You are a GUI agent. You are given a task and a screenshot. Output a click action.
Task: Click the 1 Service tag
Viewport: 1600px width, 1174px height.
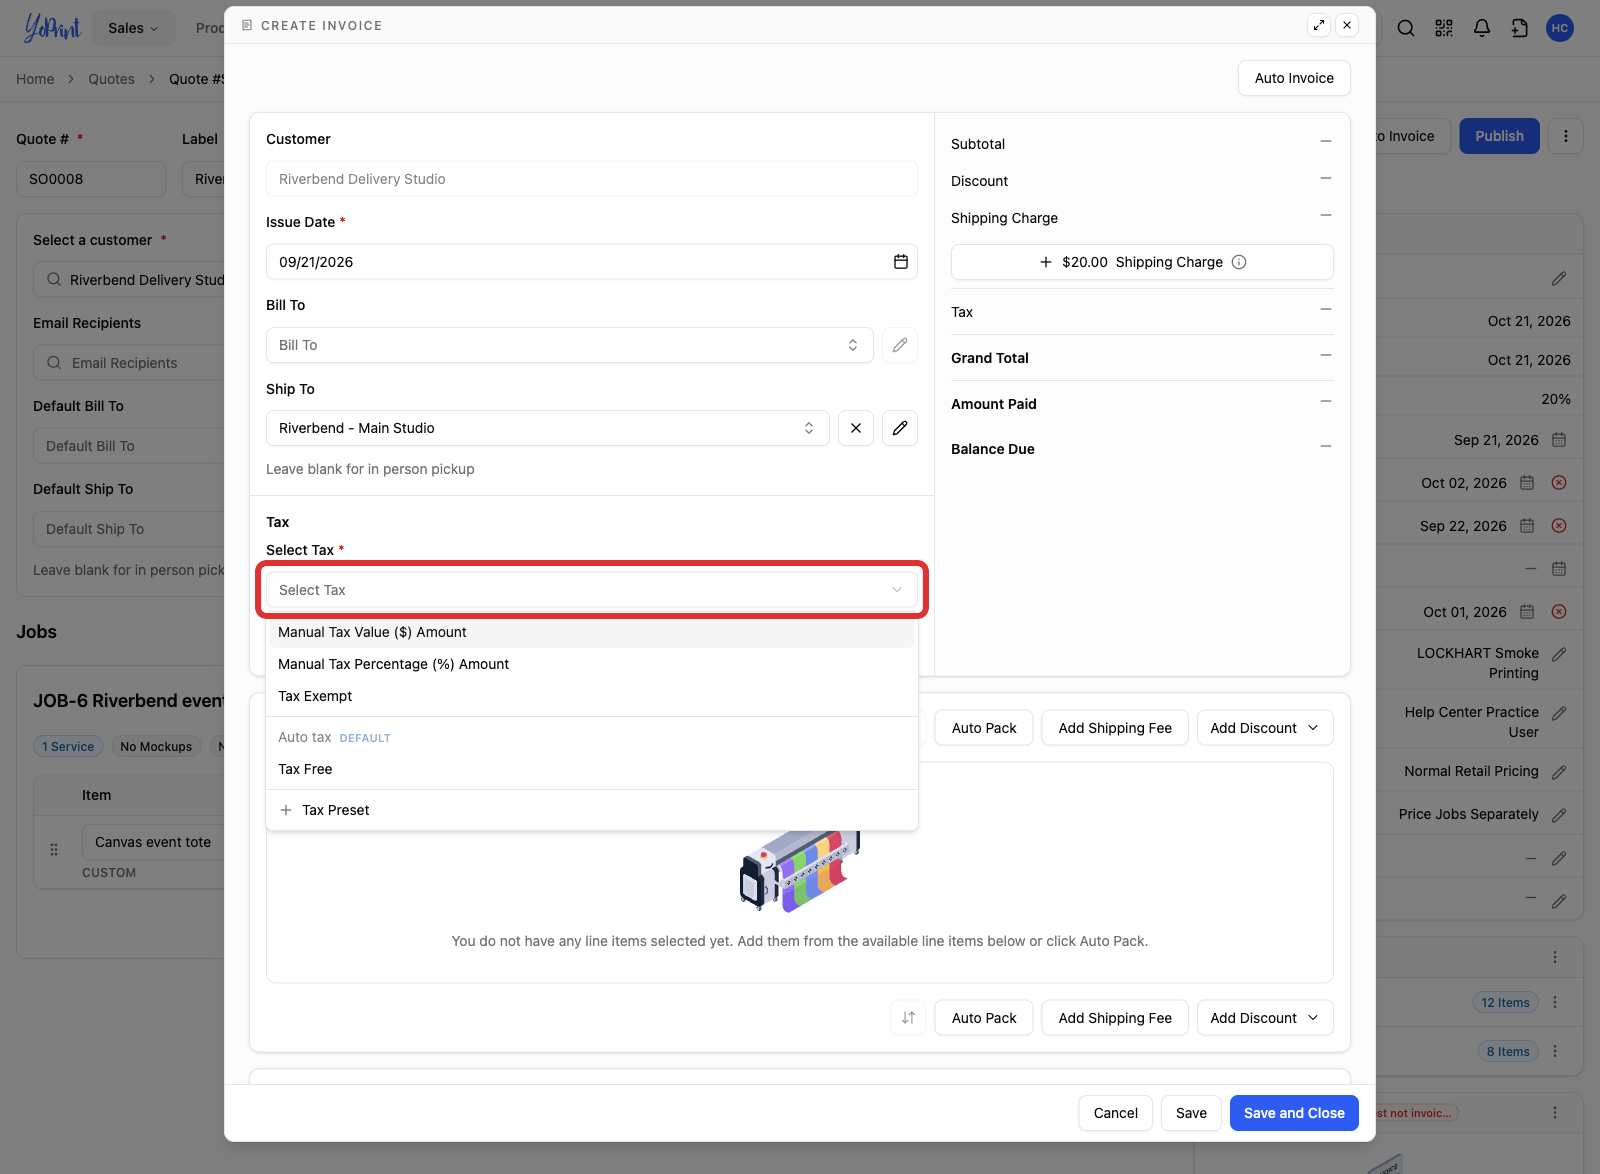point(68,746)
